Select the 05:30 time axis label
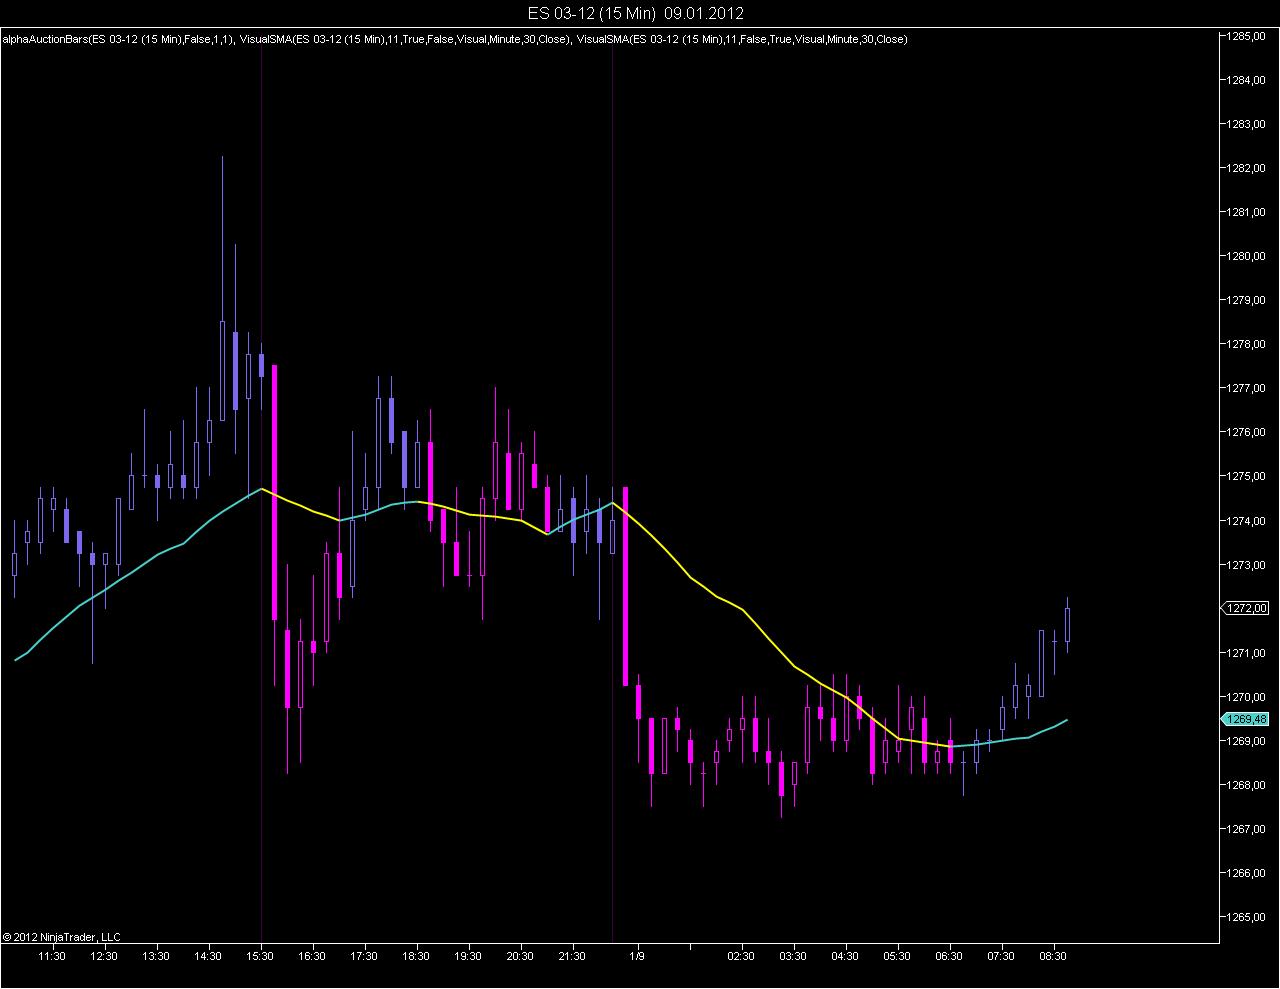Screen dimensions: 1280x989 897,956
